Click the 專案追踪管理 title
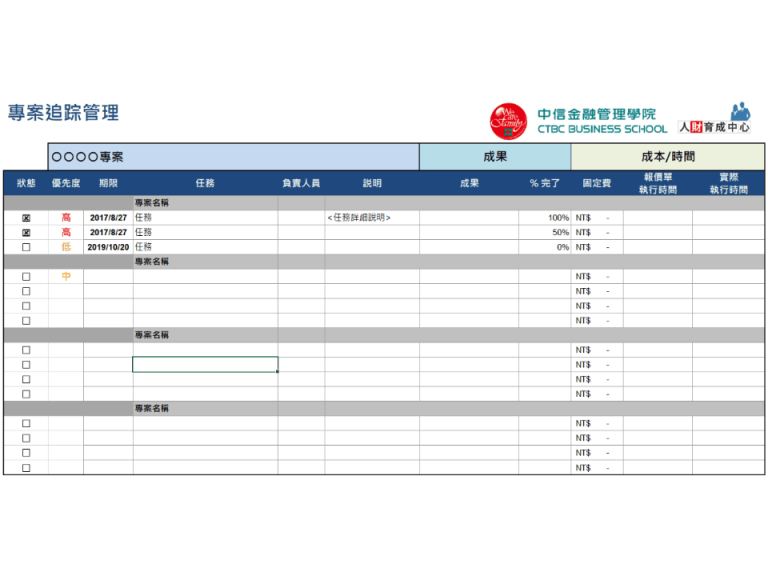 (63, 113)
